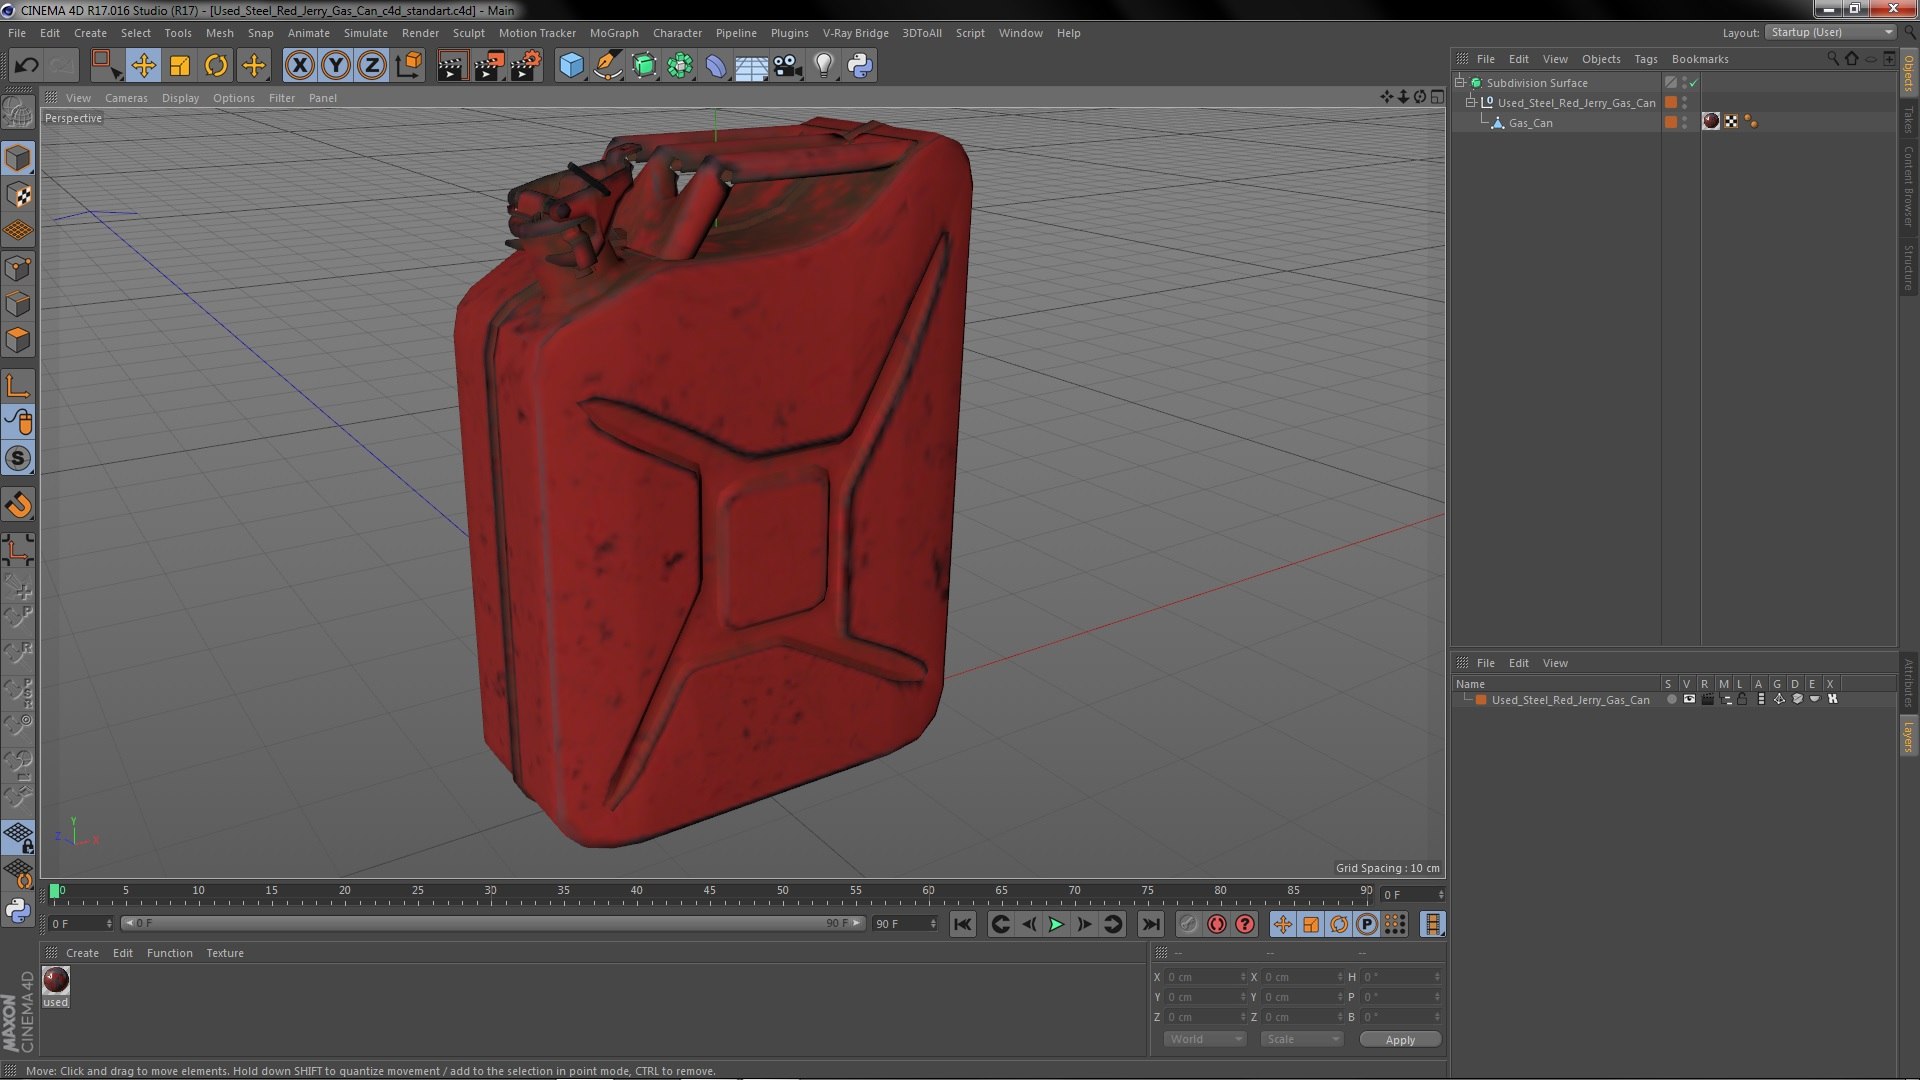Click the Render to Picture Viewer icon
The image size is (1920, 1080).
click(489, 66)
